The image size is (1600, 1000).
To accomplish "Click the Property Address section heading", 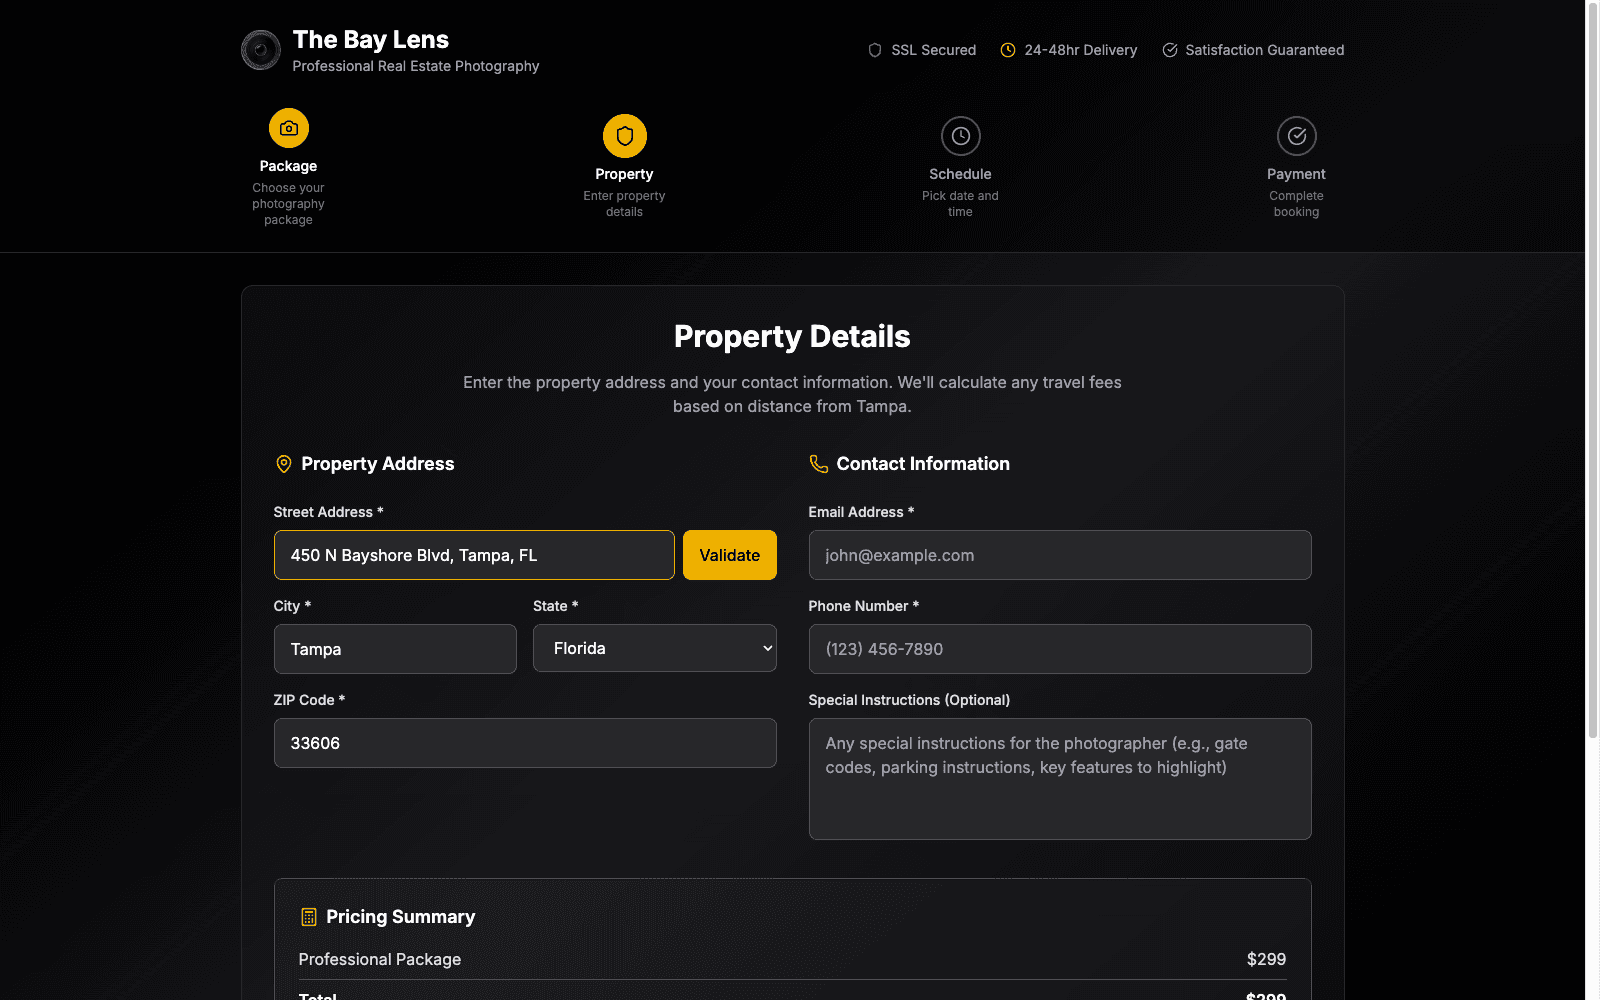I will pos(378,464).
